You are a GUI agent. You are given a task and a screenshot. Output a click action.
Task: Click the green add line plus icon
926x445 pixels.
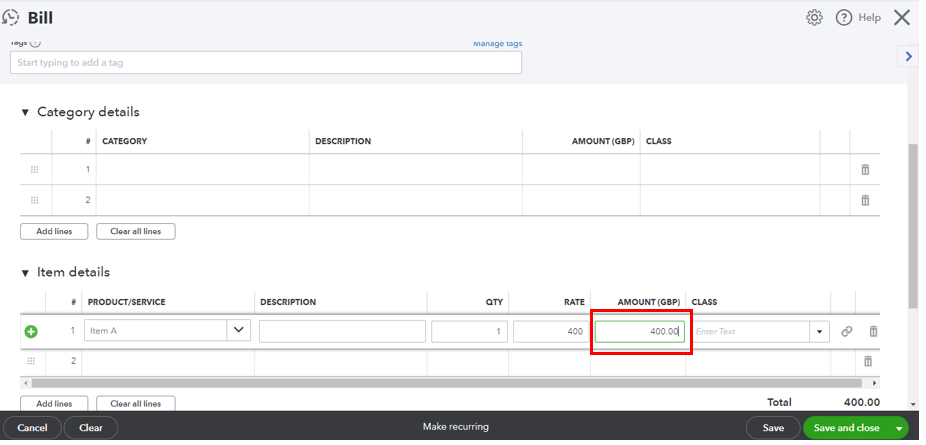[31, 332]
